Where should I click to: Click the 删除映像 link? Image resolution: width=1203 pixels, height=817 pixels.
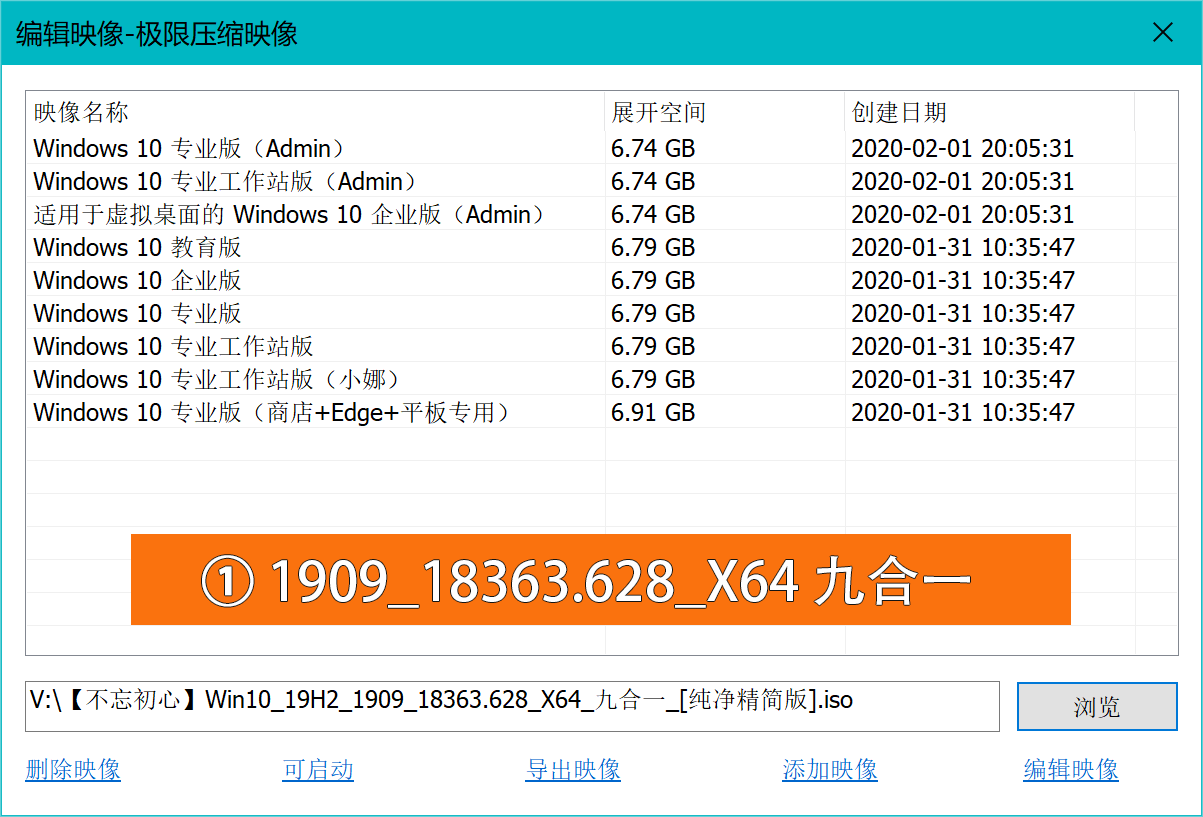(x=73, y=770)
